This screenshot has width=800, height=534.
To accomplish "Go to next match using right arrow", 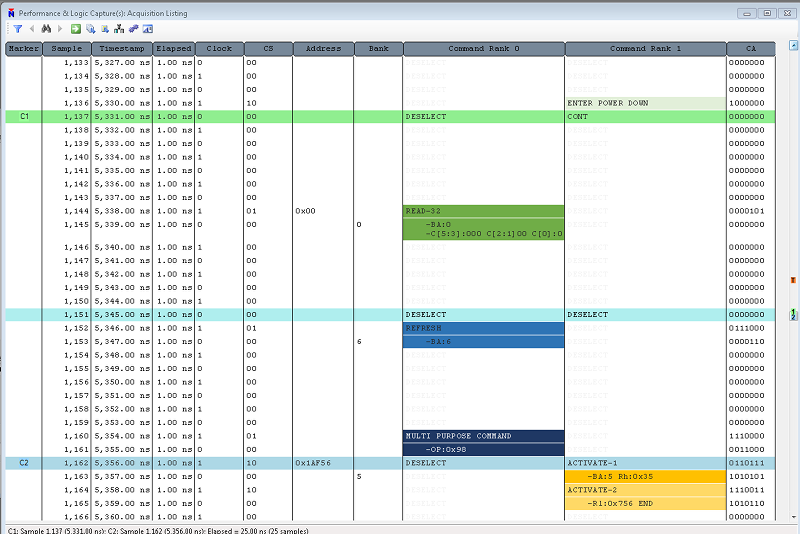I will pos(59,29).
